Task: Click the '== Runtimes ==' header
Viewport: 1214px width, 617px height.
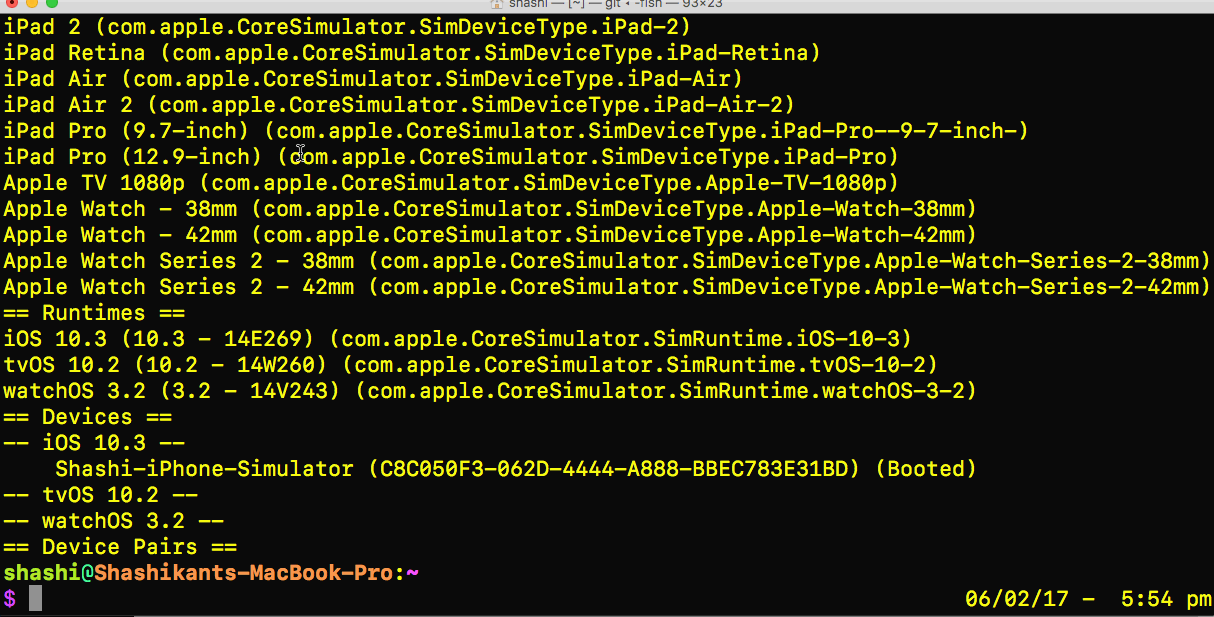Action: (95, 313)
